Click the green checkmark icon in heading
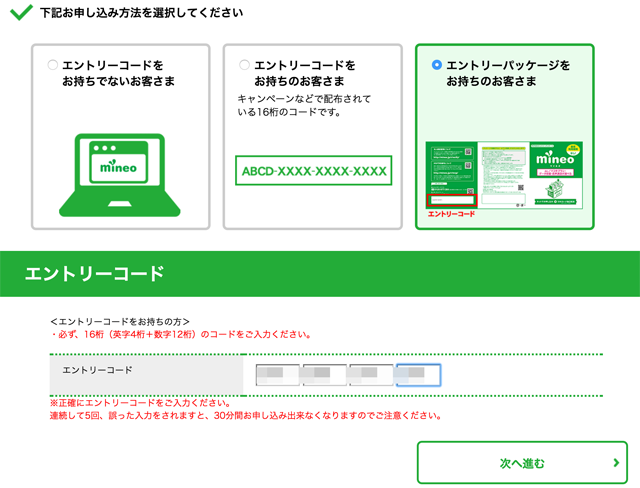 pyautogui.click(x=21, y=12)
